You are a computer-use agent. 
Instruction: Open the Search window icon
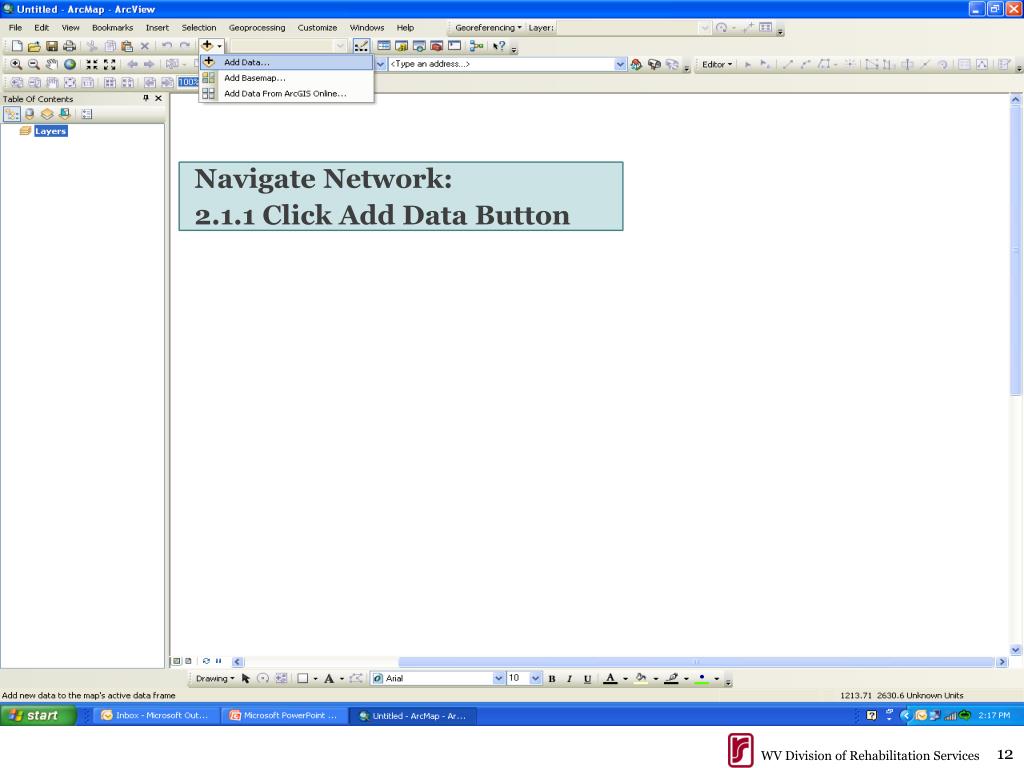tap(419, 46)
